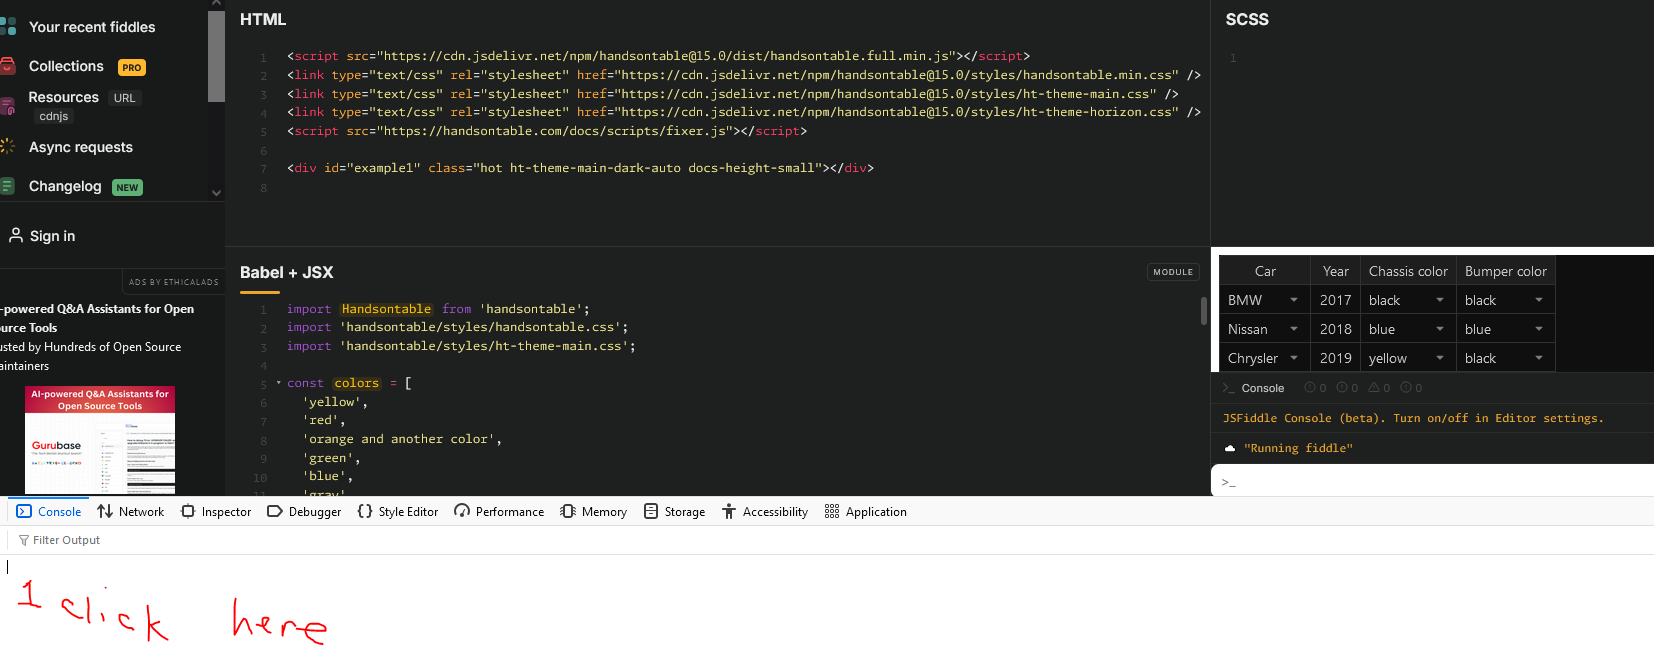Click the devtools Console tab icon
1654x645 pixels.
click(x=24, y=511)
